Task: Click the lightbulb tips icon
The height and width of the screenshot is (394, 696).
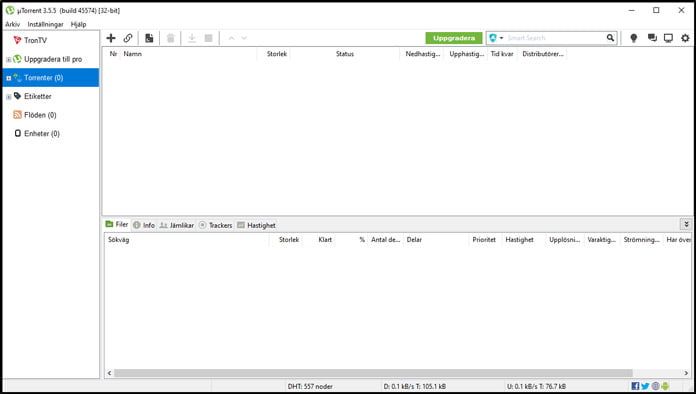Action: tap(634, 38)
